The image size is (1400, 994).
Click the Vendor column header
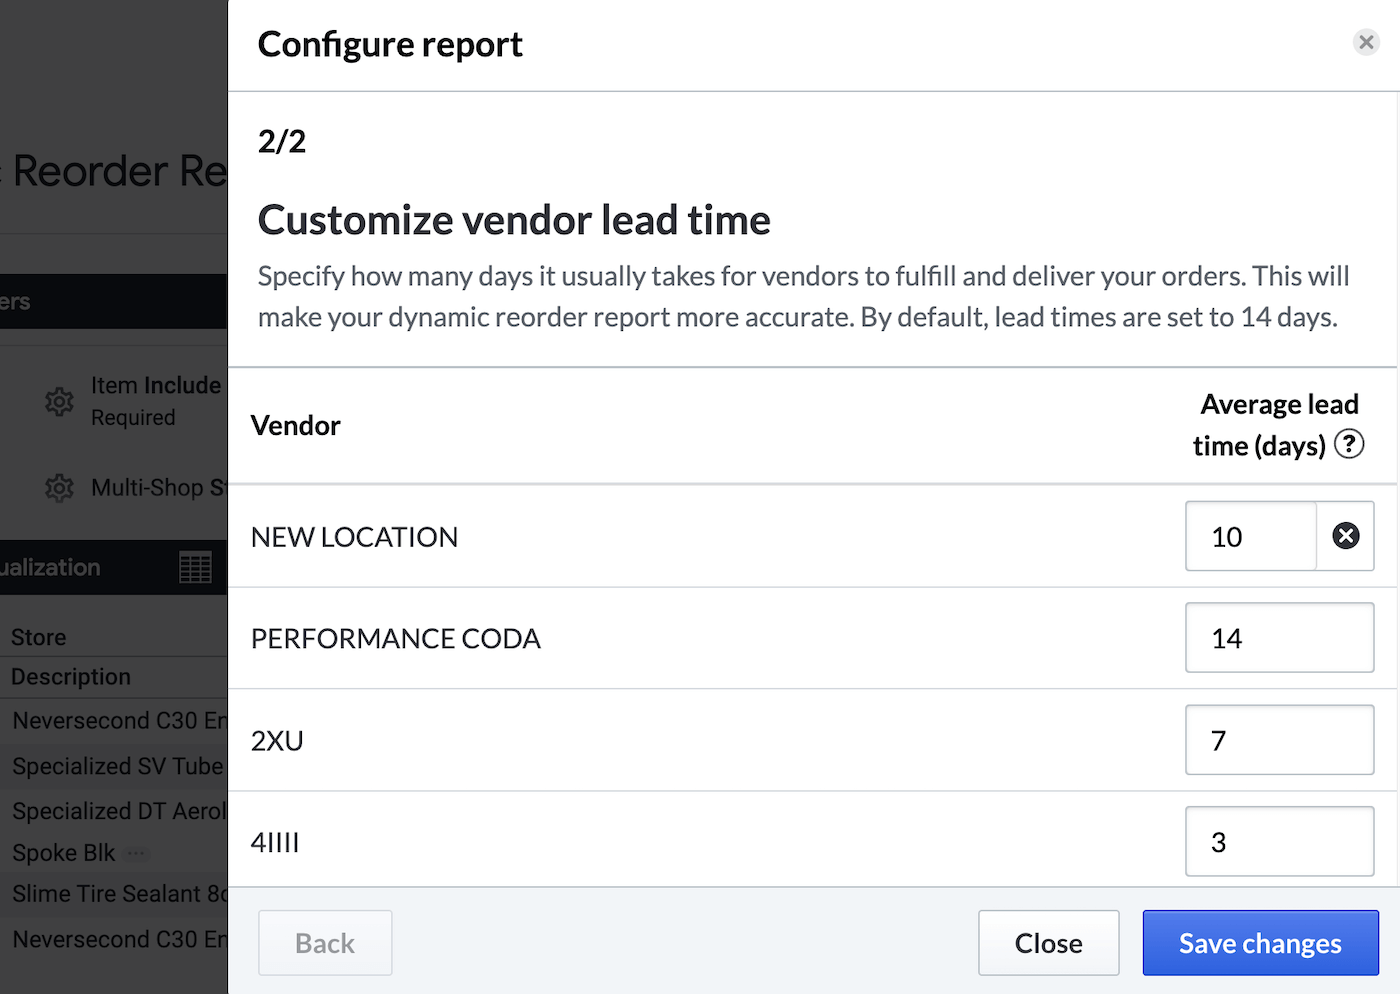point(296,426)
